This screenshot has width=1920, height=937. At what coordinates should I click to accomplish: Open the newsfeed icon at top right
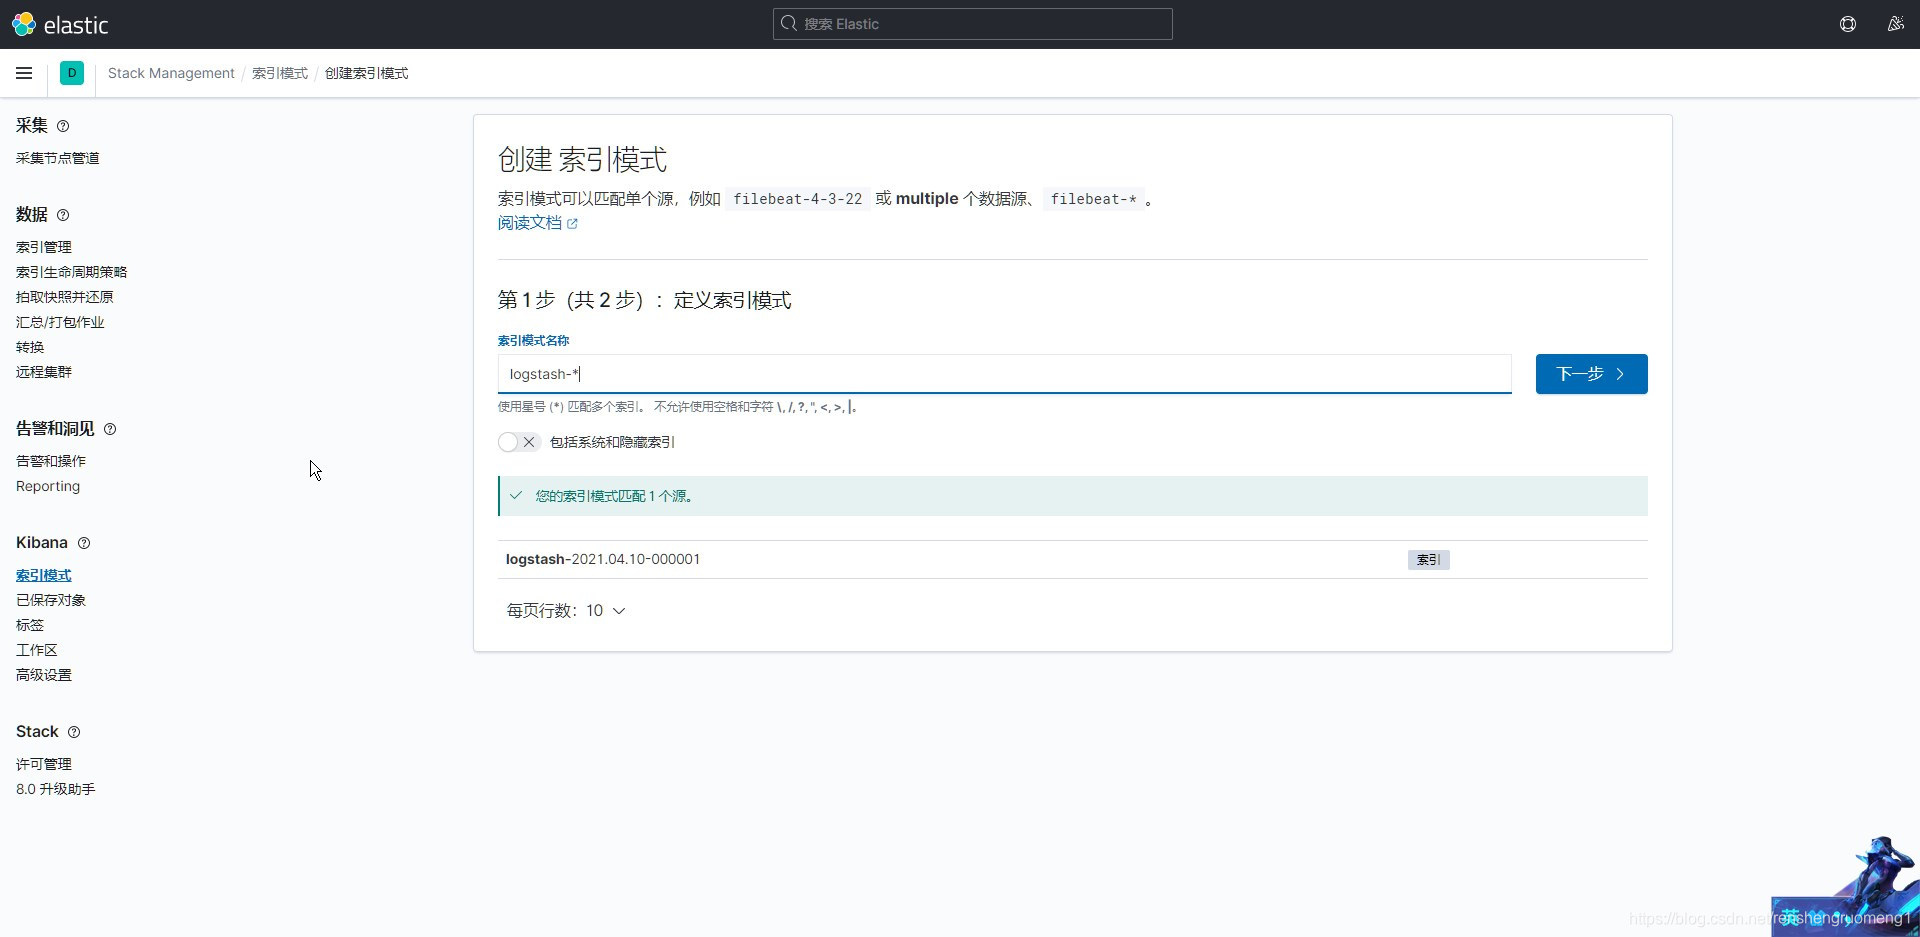click(x=1895, y=24)
